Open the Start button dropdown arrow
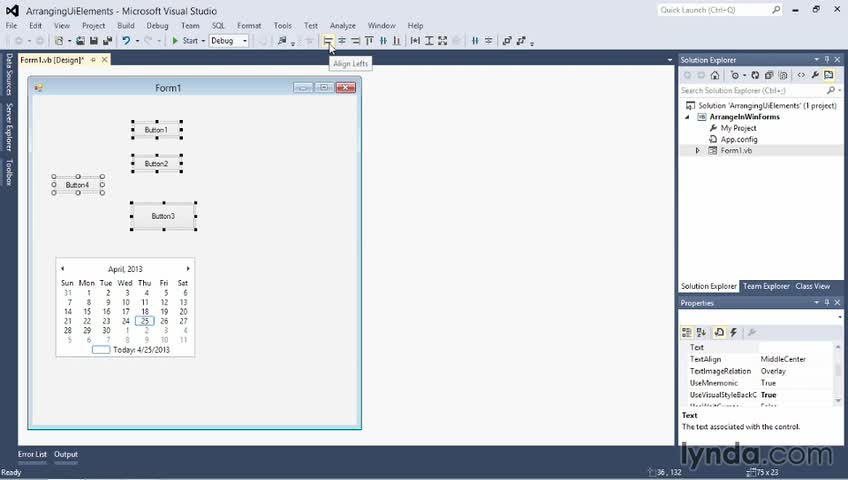This screenshot has height=480, width=848. coord(203,41)
